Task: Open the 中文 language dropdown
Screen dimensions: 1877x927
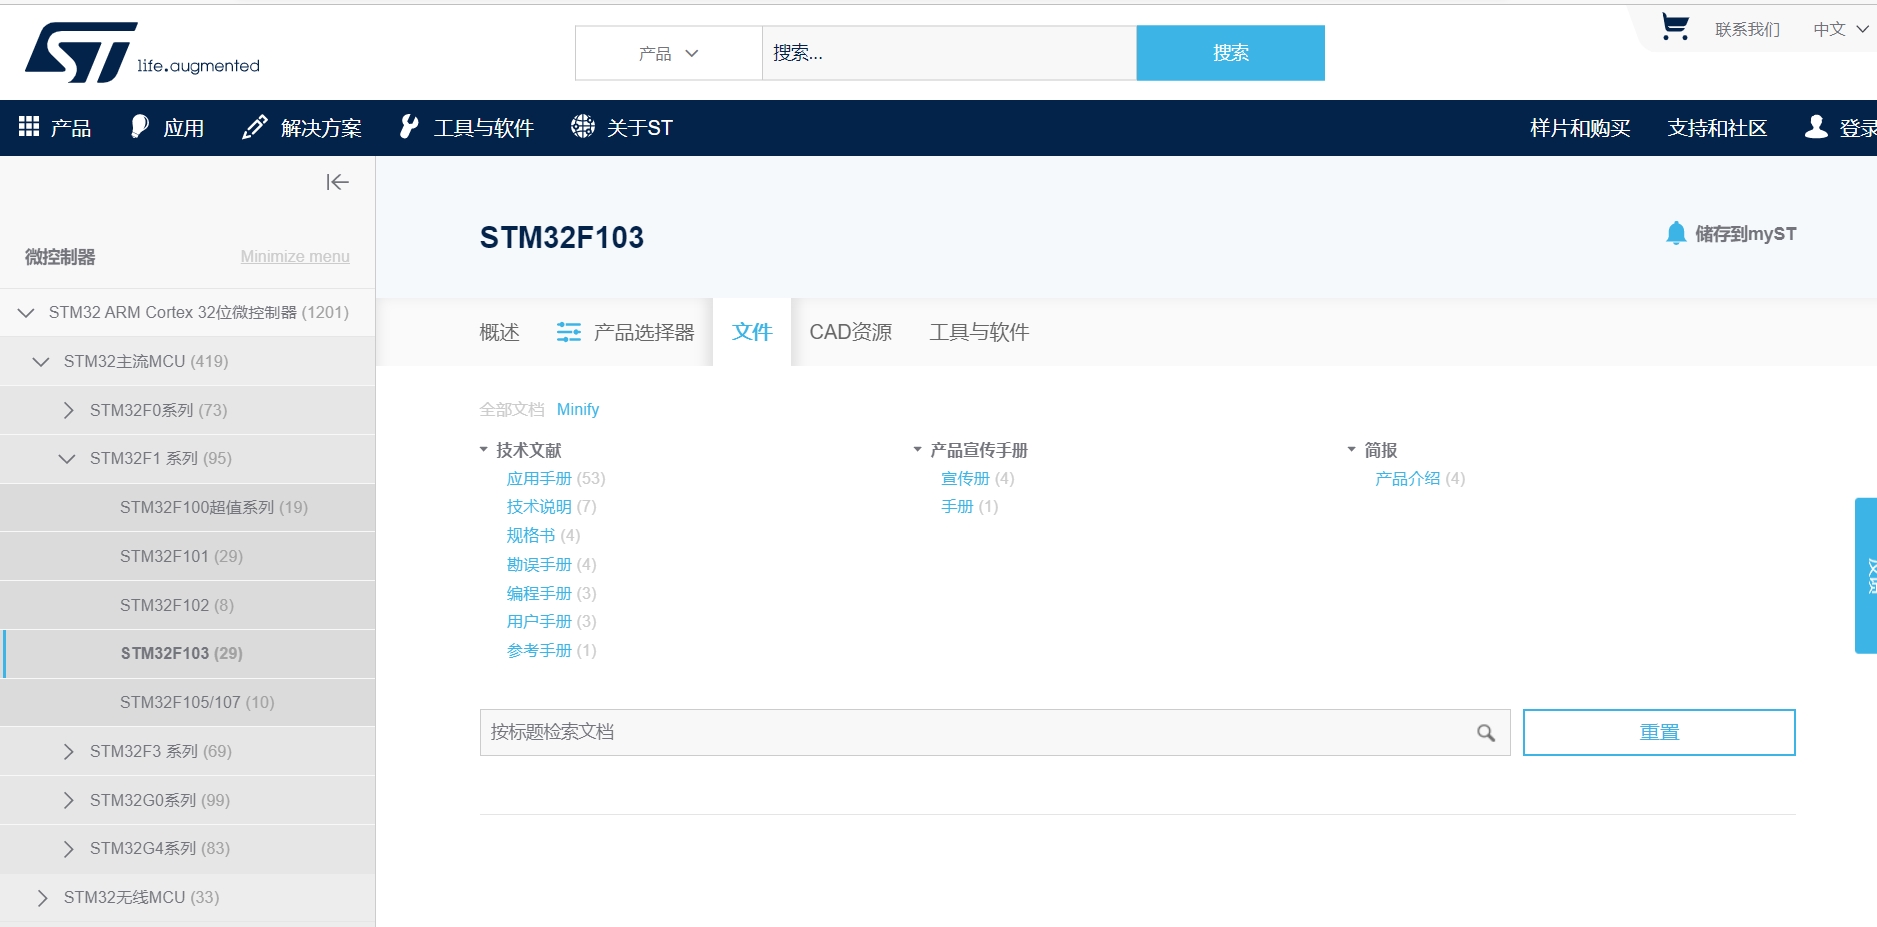Action: 1840,29
